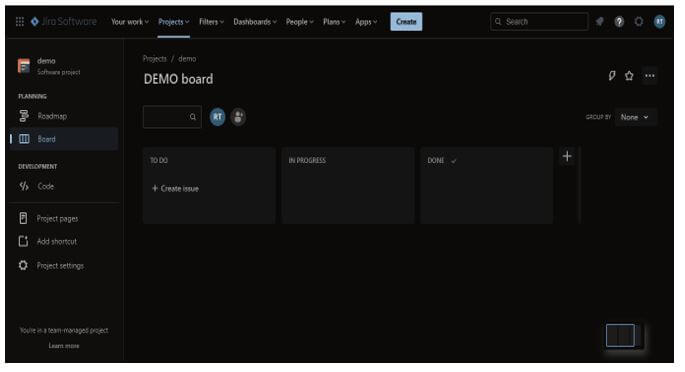Open the RT profile avatar in top bar
Screen dimensions: 685x372
[660, 21]
